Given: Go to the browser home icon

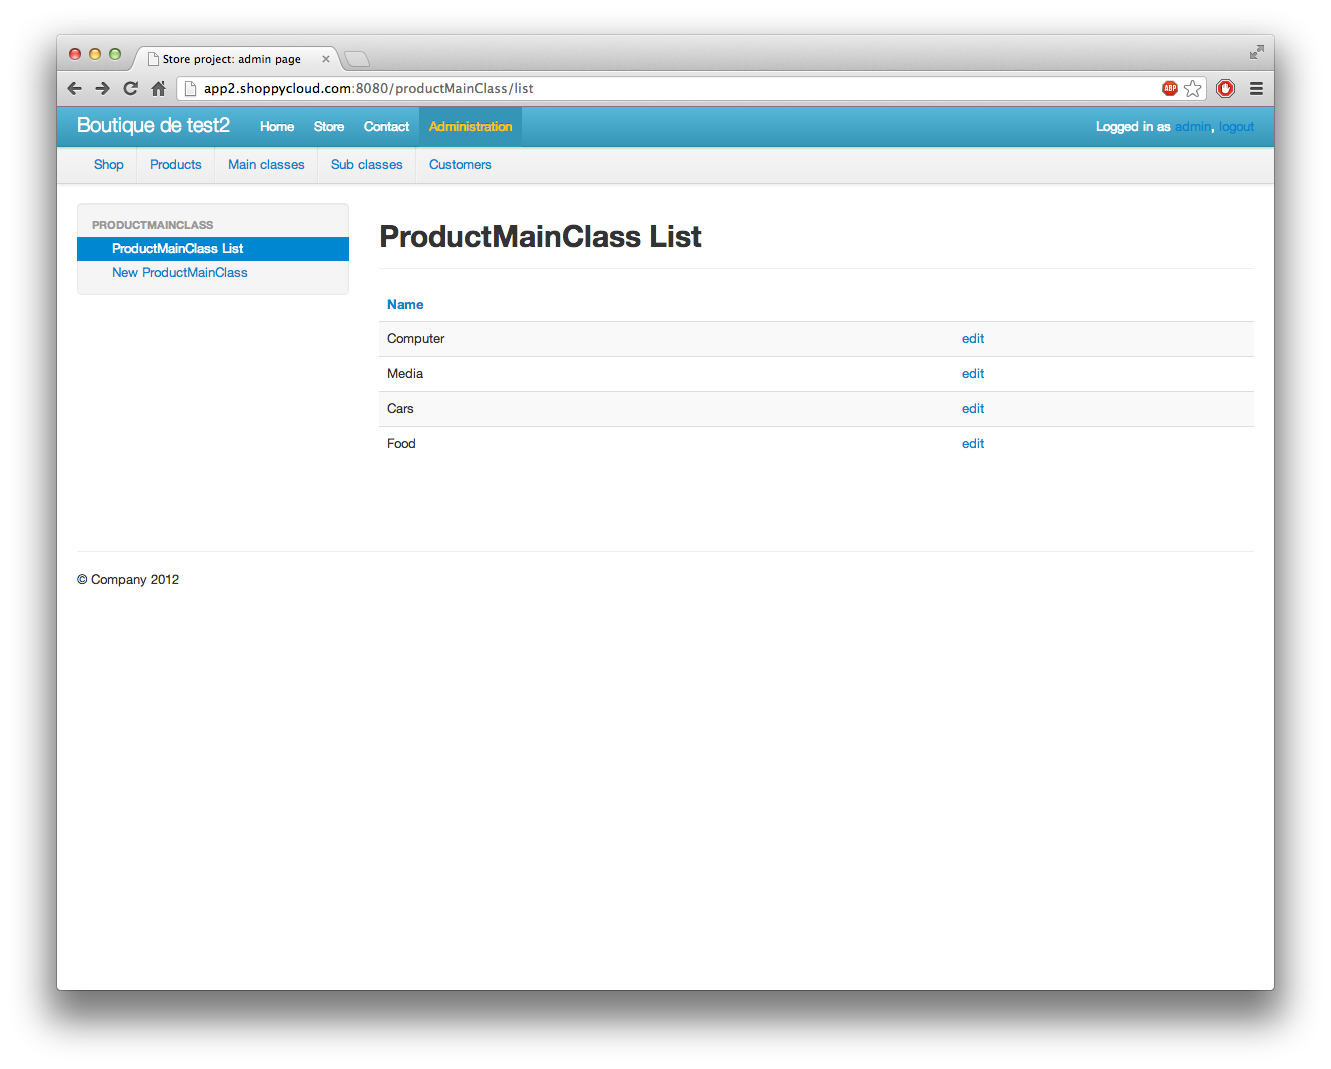Looking at the screenshot, I should pyautogui.click(x=158, y=89).
